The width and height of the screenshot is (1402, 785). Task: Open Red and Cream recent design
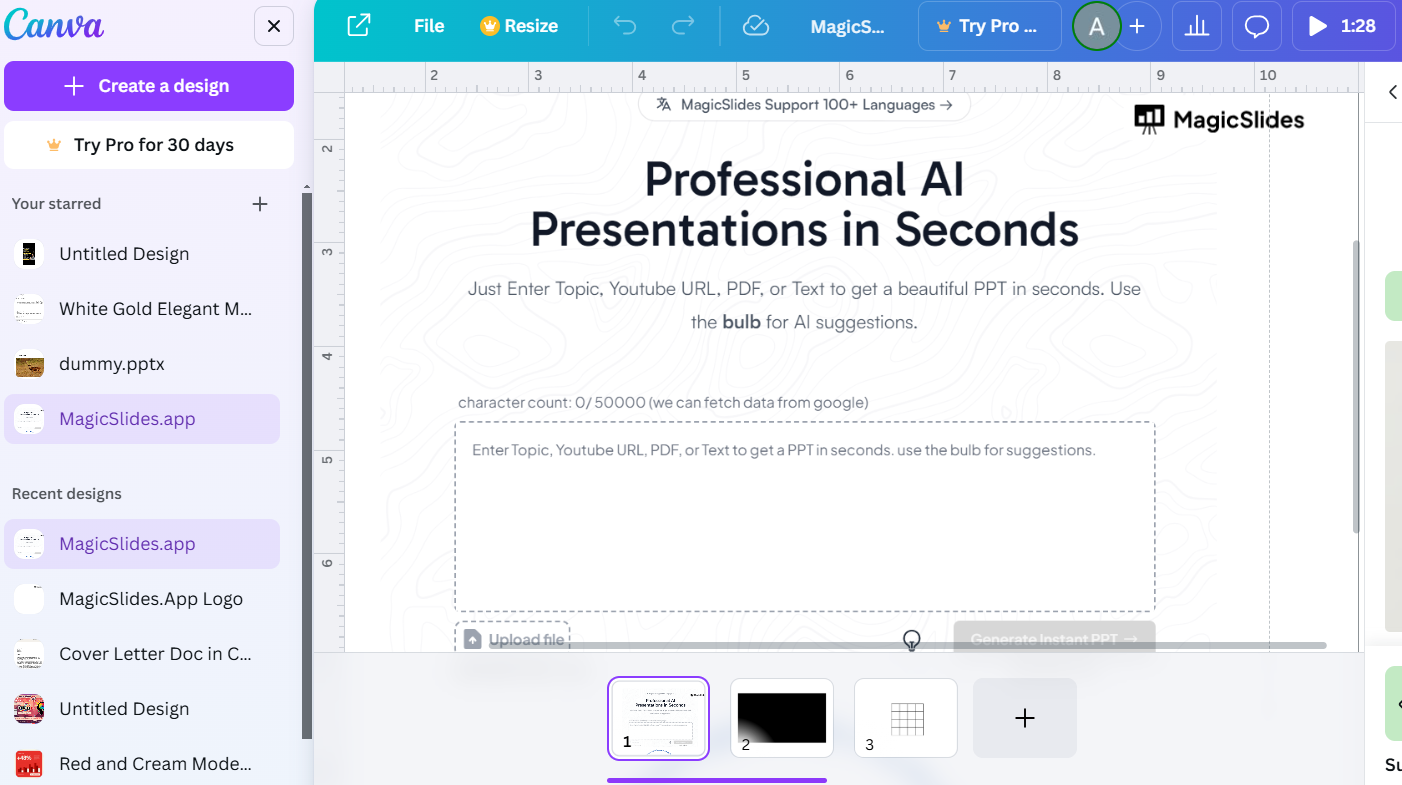(x=142, y=764)
